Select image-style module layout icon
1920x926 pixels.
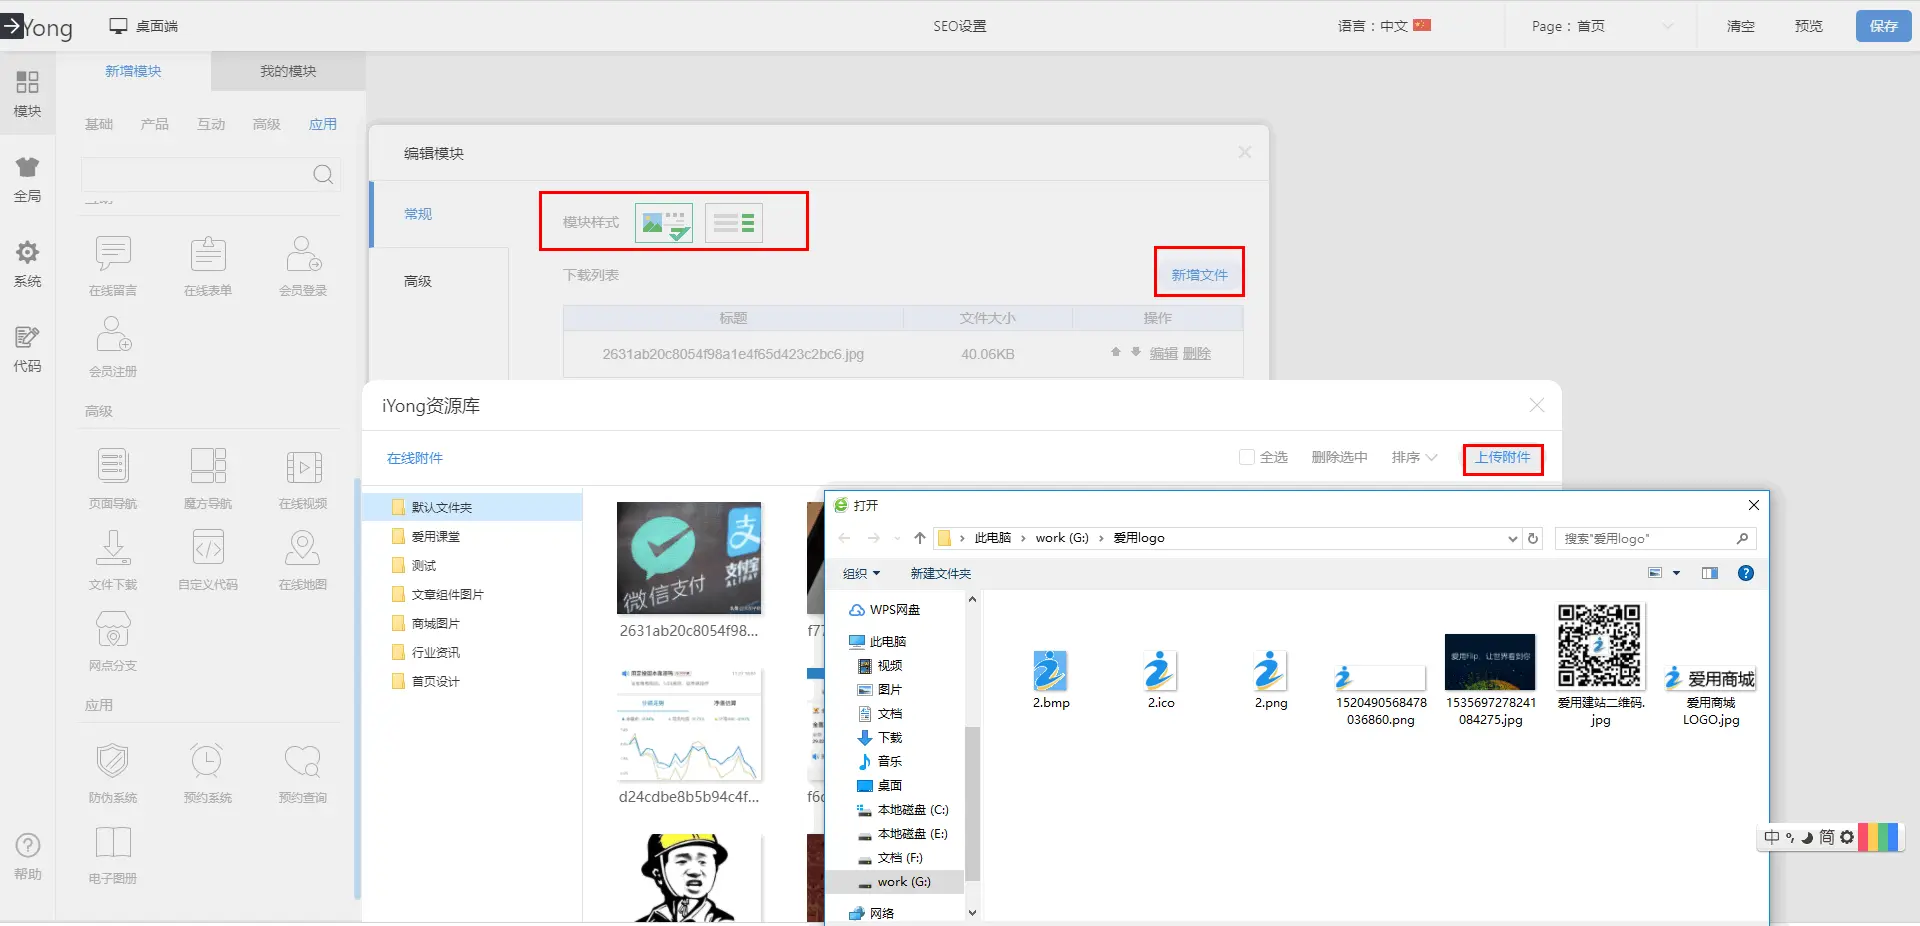[x=664, y=223]
